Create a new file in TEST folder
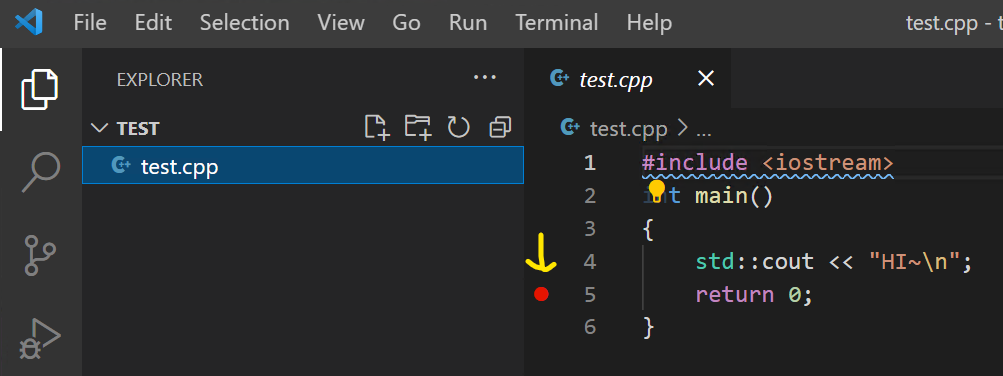 (x=377, y=127)
